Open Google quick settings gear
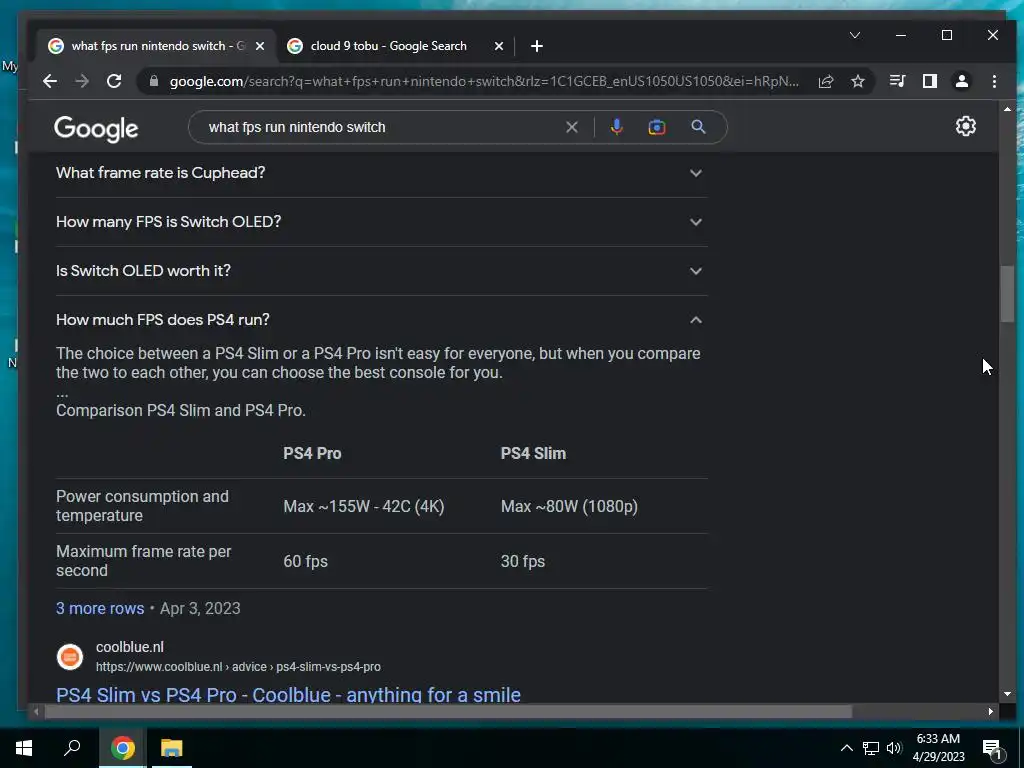 966,126
